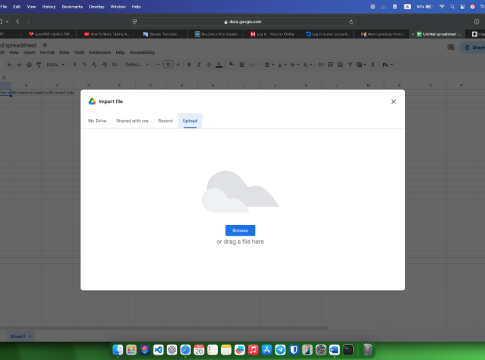The width and height of the screenshot is (485, 360).
Task: Open the Default font dropdown
Action: (137, 65)
